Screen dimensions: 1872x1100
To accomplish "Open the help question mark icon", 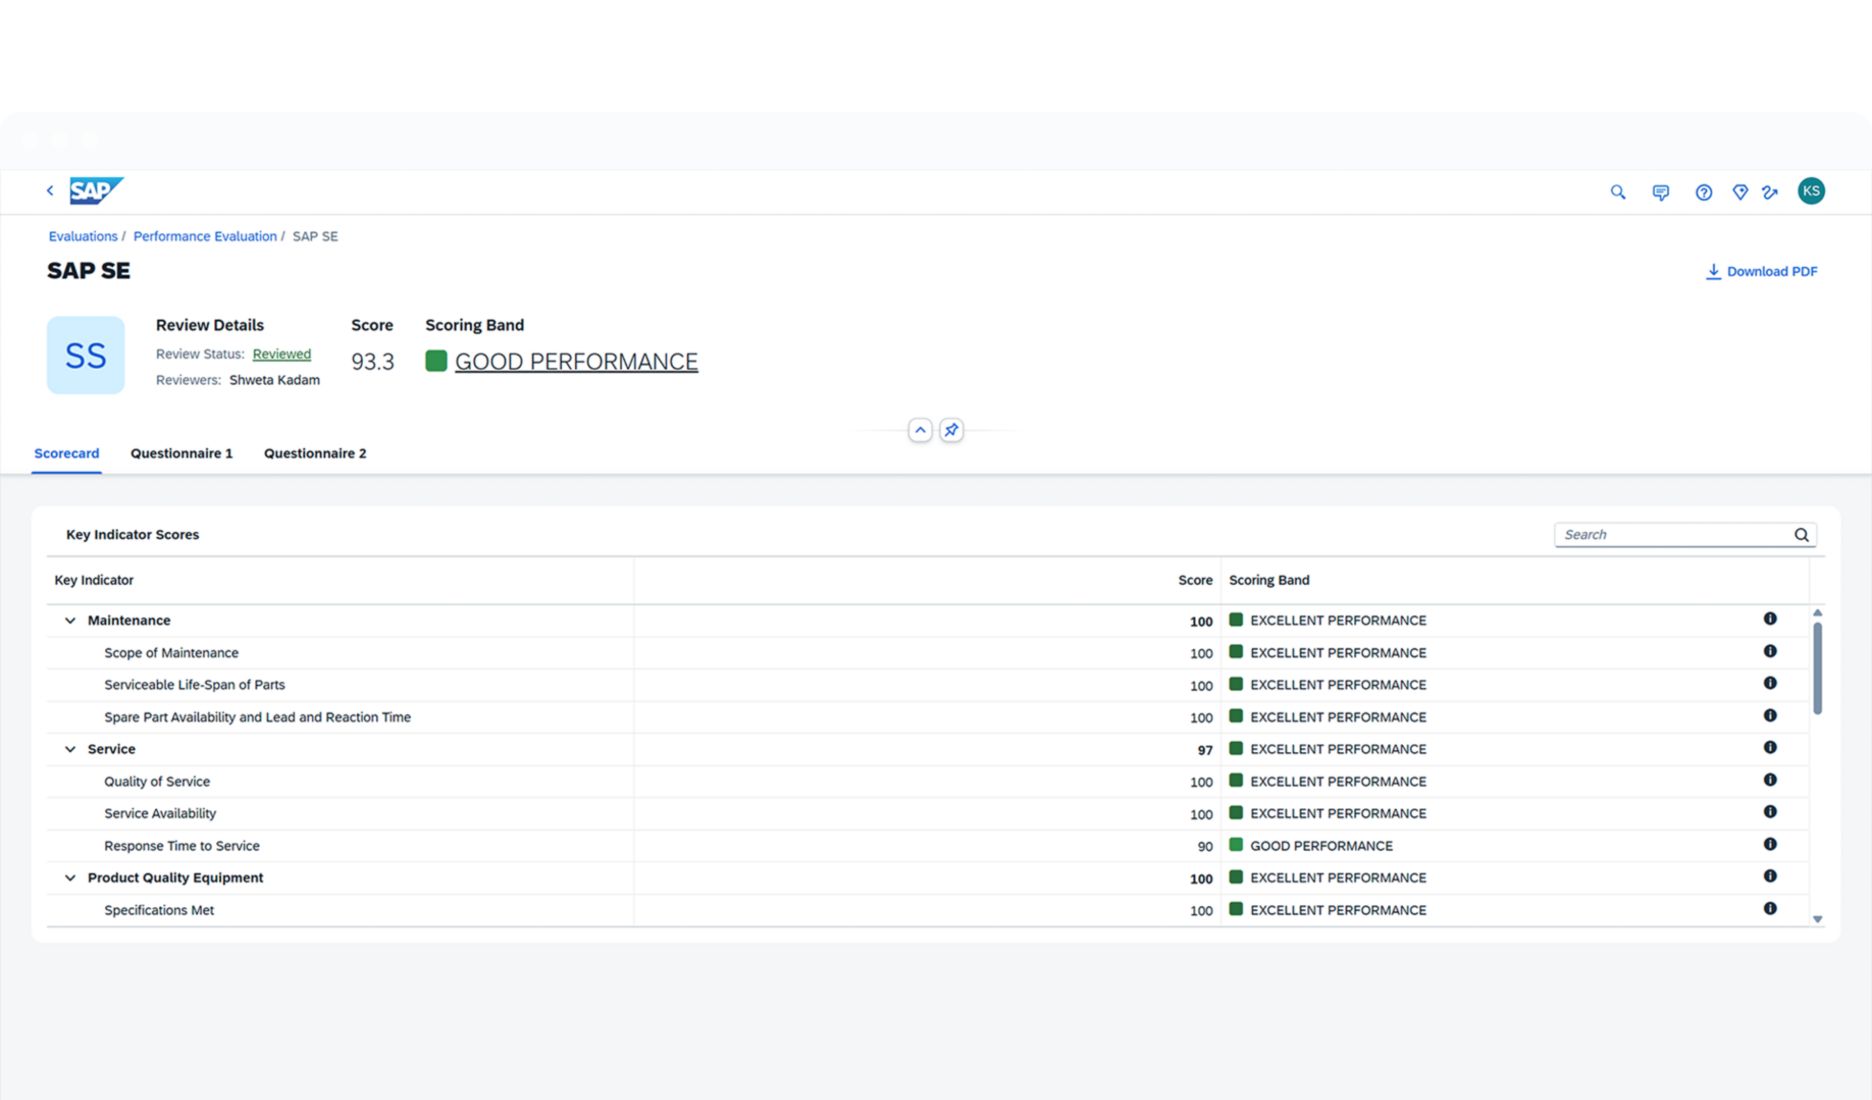I will coord(1703,192).
